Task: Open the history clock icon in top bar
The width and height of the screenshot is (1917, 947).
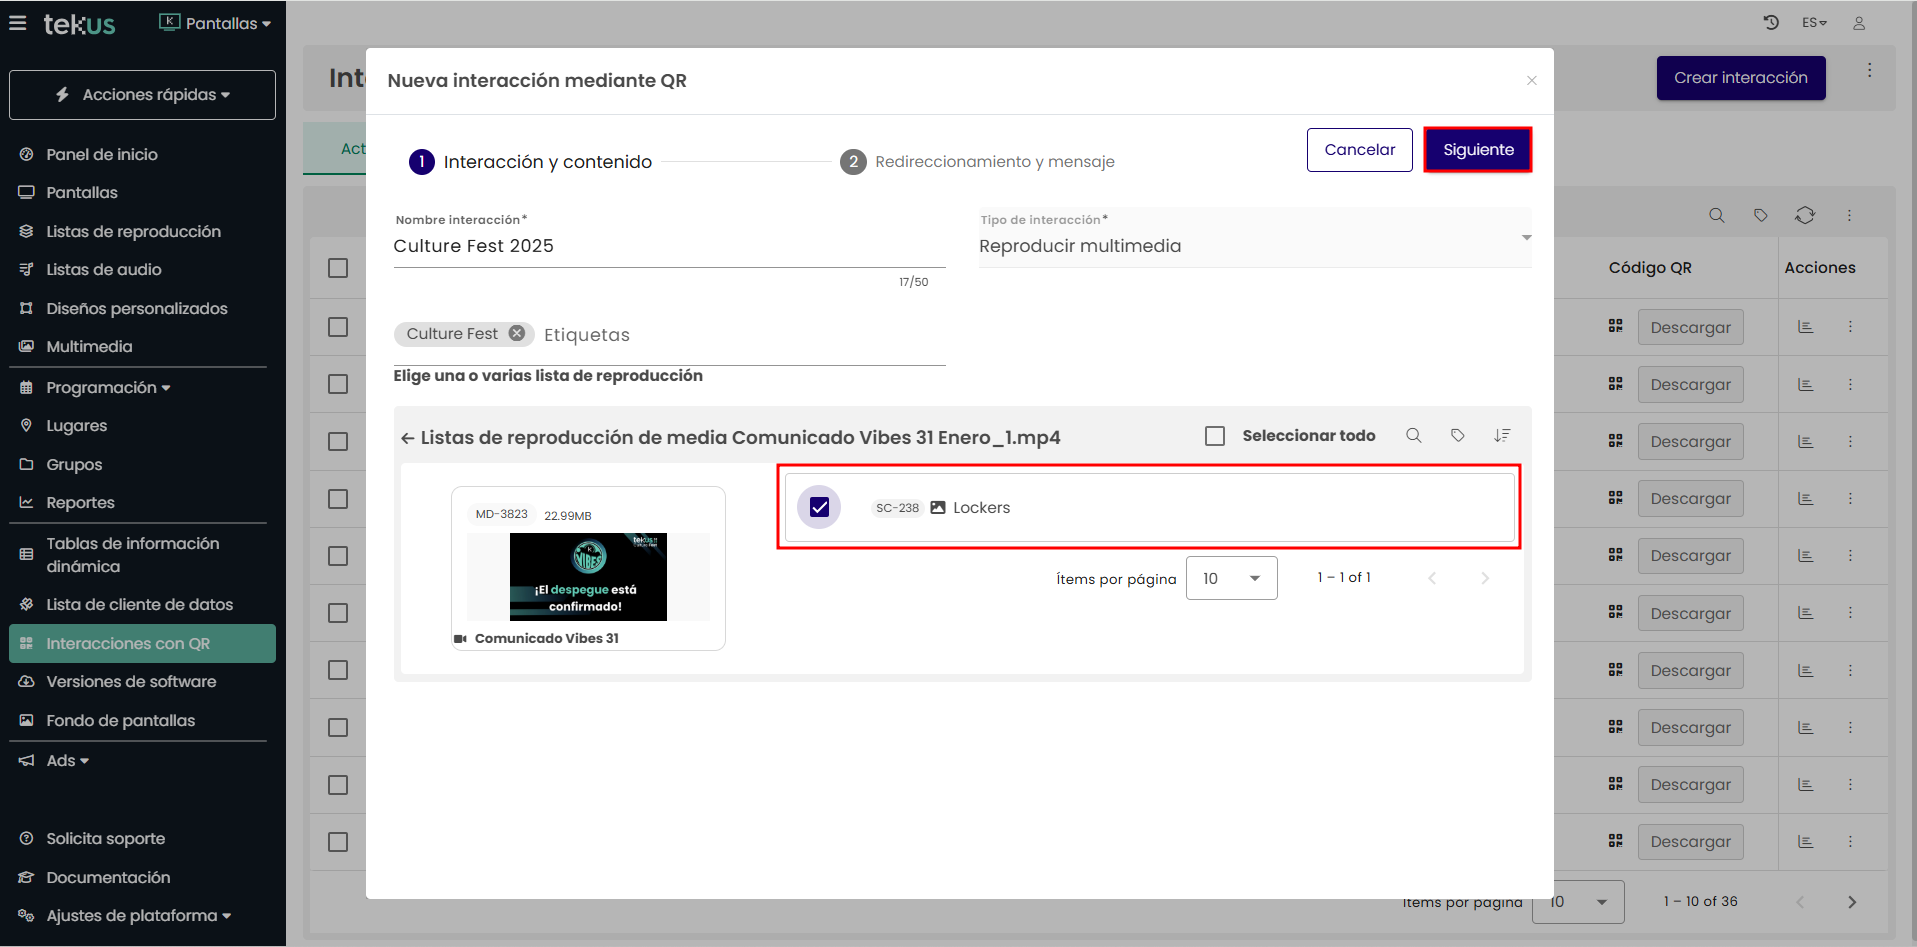Action: [x=1771, y=23]
